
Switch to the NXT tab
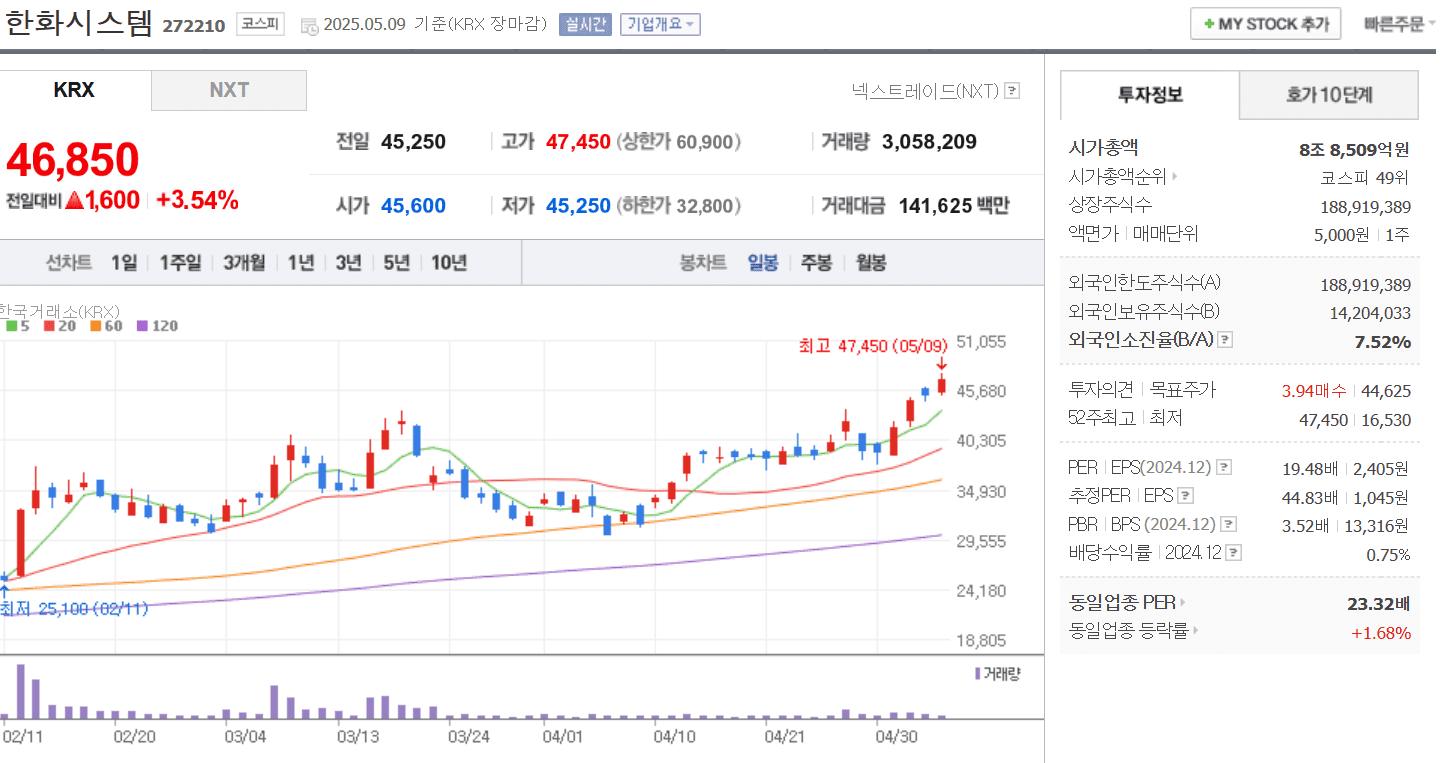click(229, 90)
